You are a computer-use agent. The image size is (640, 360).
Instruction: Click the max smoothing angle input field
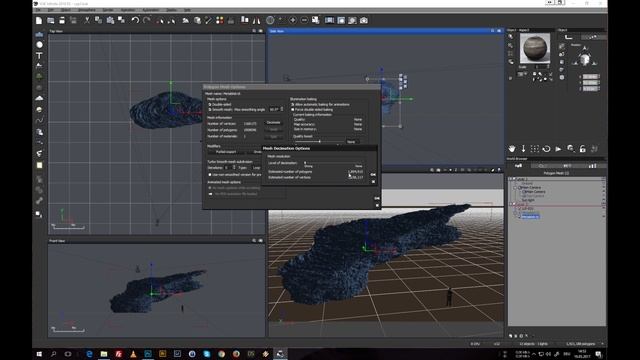274,109
